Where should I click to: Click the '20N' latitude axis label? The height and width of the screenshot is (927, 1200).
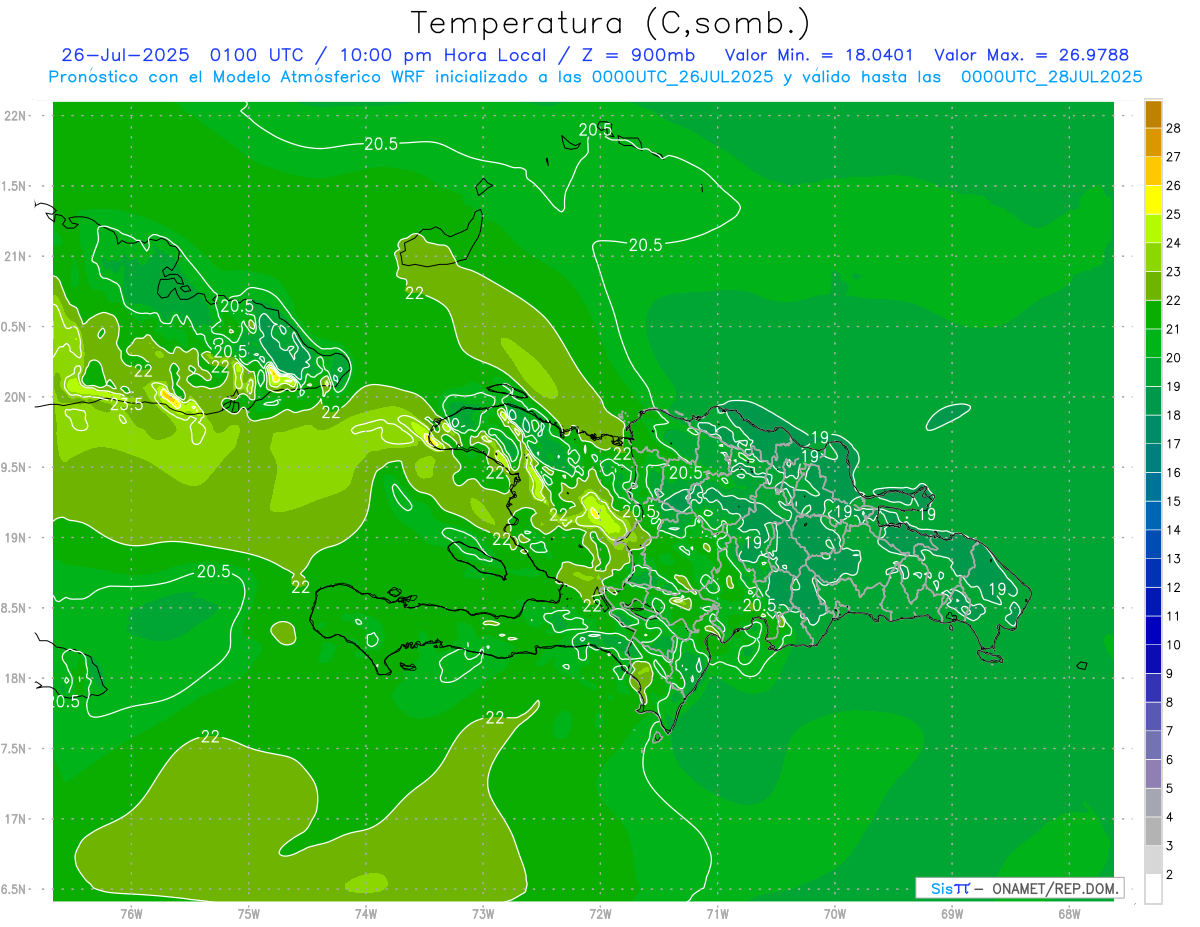point(16,397)
